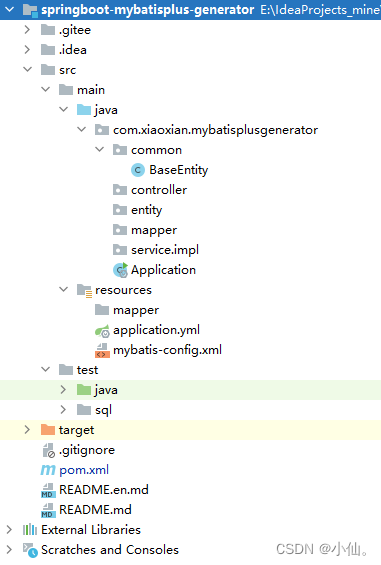Click the src folder icon

tap(48, 69)
